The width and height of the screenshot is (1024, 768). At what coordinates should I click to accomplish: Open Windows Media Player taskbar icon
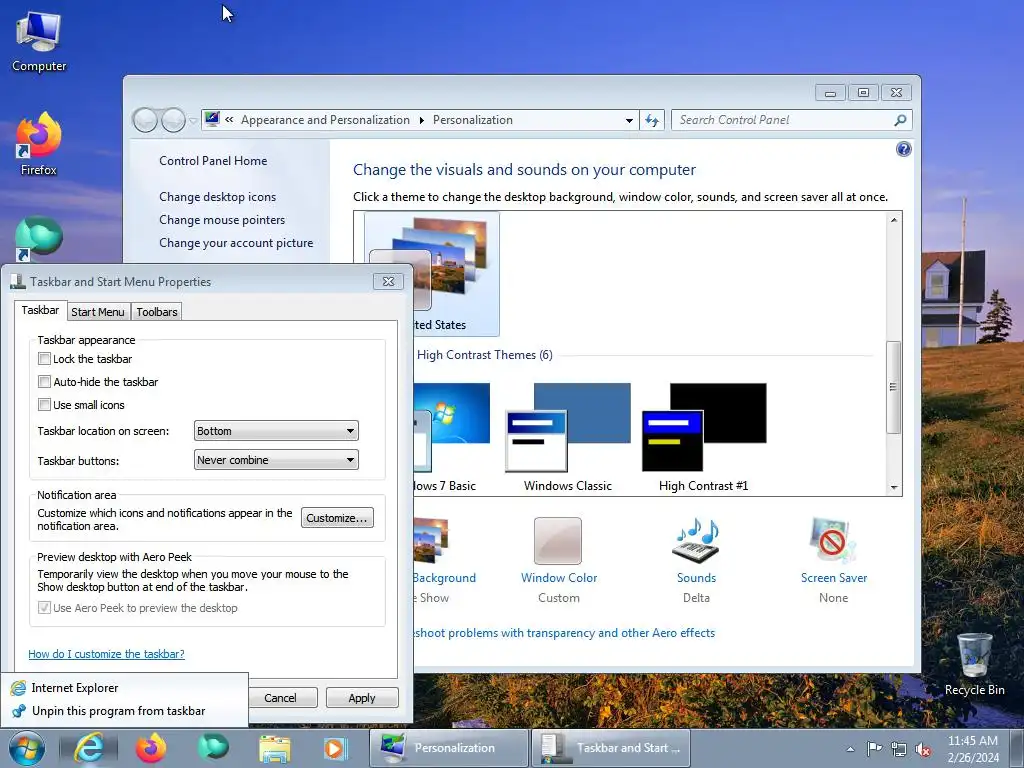click(x=336, y=748)
